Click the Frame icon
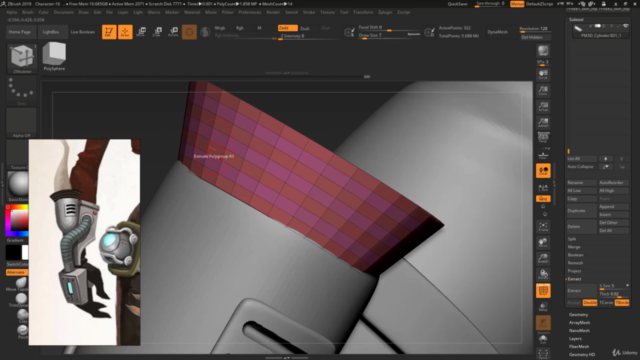Viewport: 640px width, 360px height. [543, 227]
